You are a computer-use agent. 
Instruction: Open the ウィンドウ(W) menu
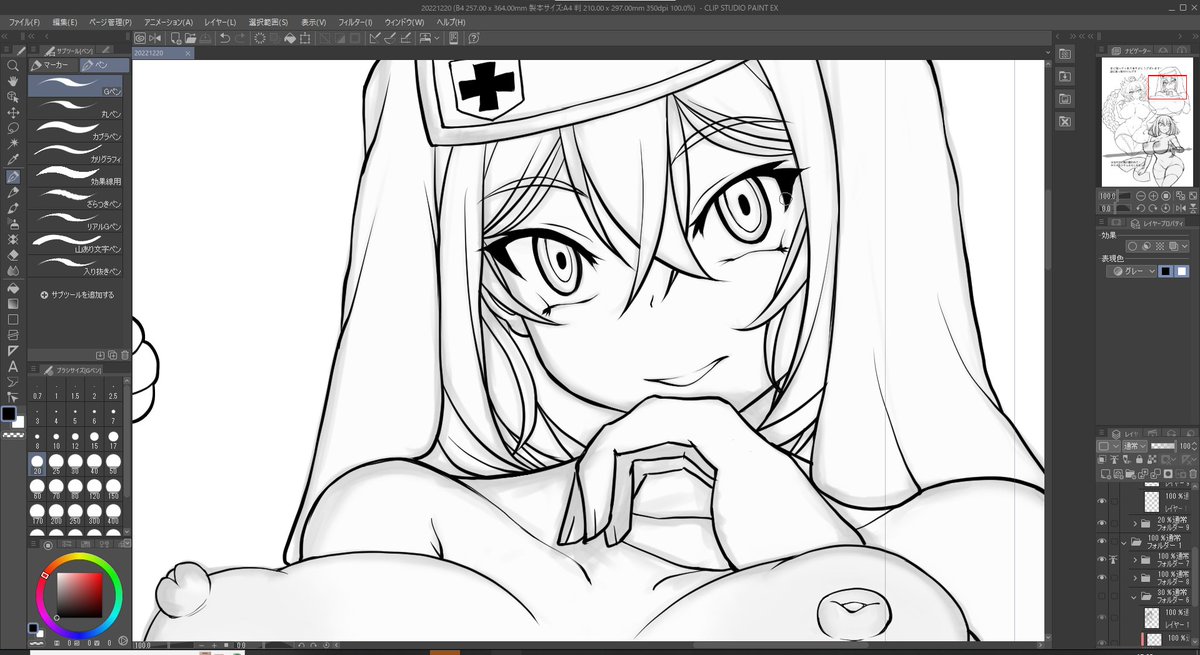pos(403,21)
